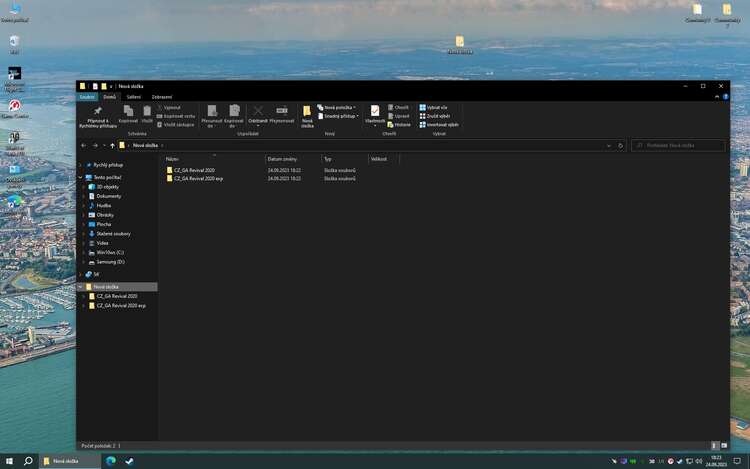Refresh the current folder view
Image resolution: width=750 pixels, height=469 pixels.
click(x=620, y=145)
